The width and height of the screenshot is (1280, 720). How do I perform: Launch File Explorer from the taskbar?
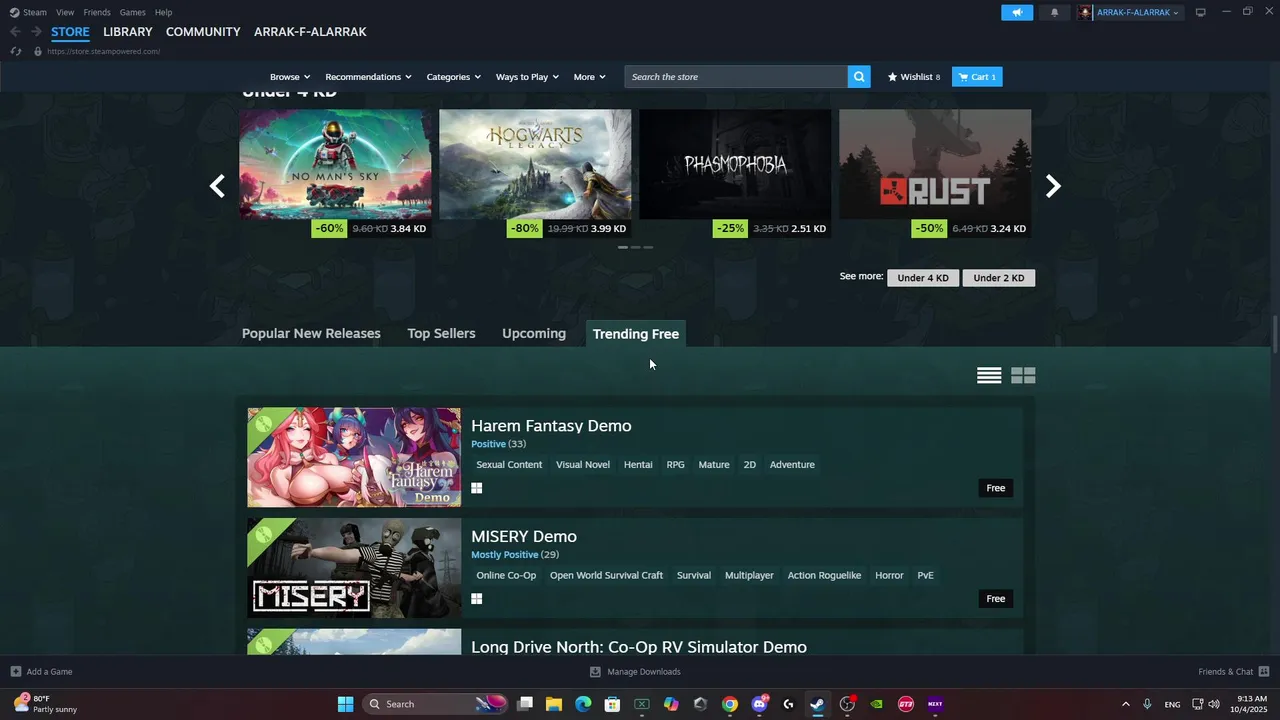point(554,704)
